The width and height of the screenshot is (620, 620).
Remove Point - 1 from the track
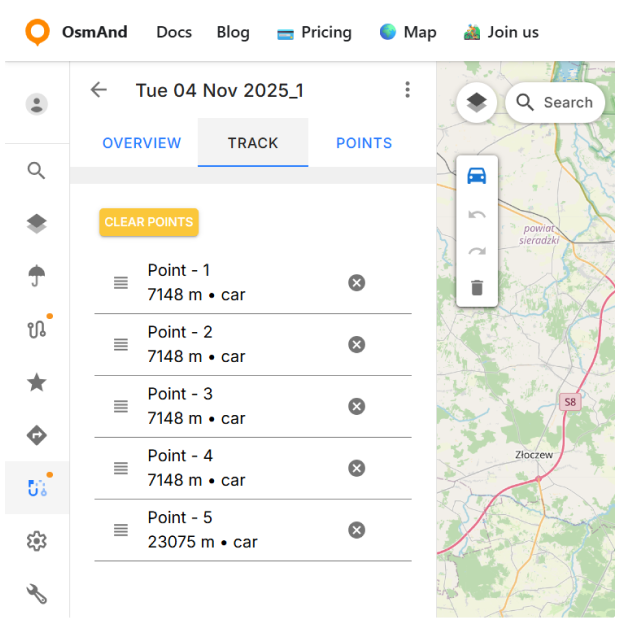coord(356,283)
